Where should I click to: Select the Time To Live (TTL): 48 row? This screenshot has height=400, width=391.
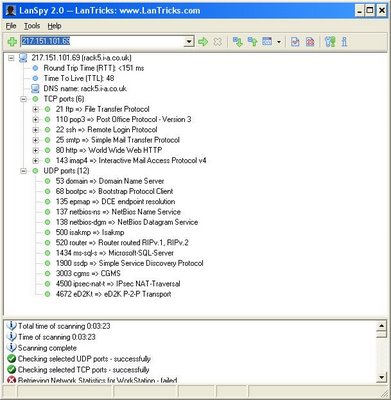pyautogui.click(x=79, y=78)
